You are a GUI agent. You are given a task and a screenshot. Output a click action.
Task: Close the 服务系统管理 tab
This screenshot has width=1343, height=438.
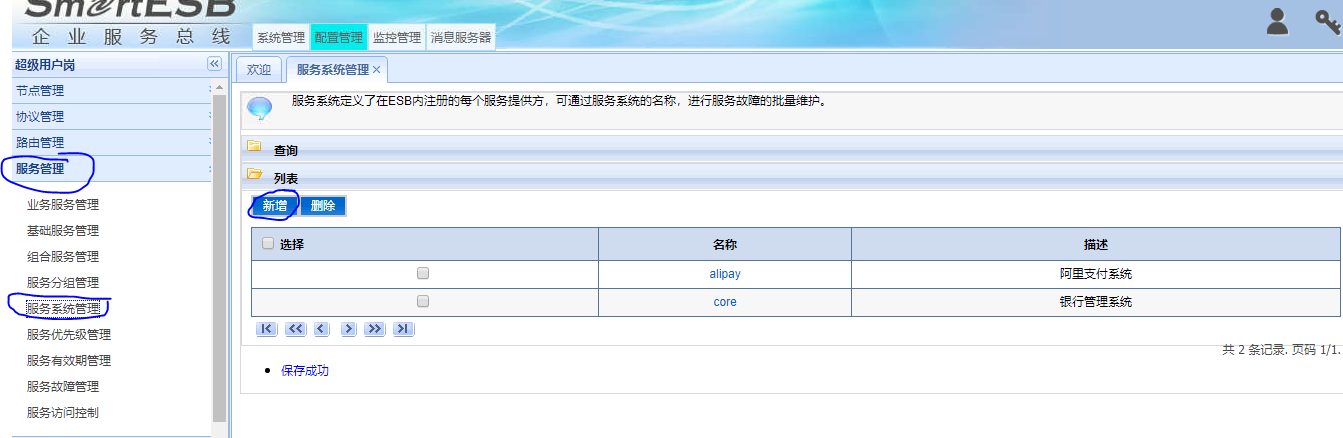tap(377, 70)
